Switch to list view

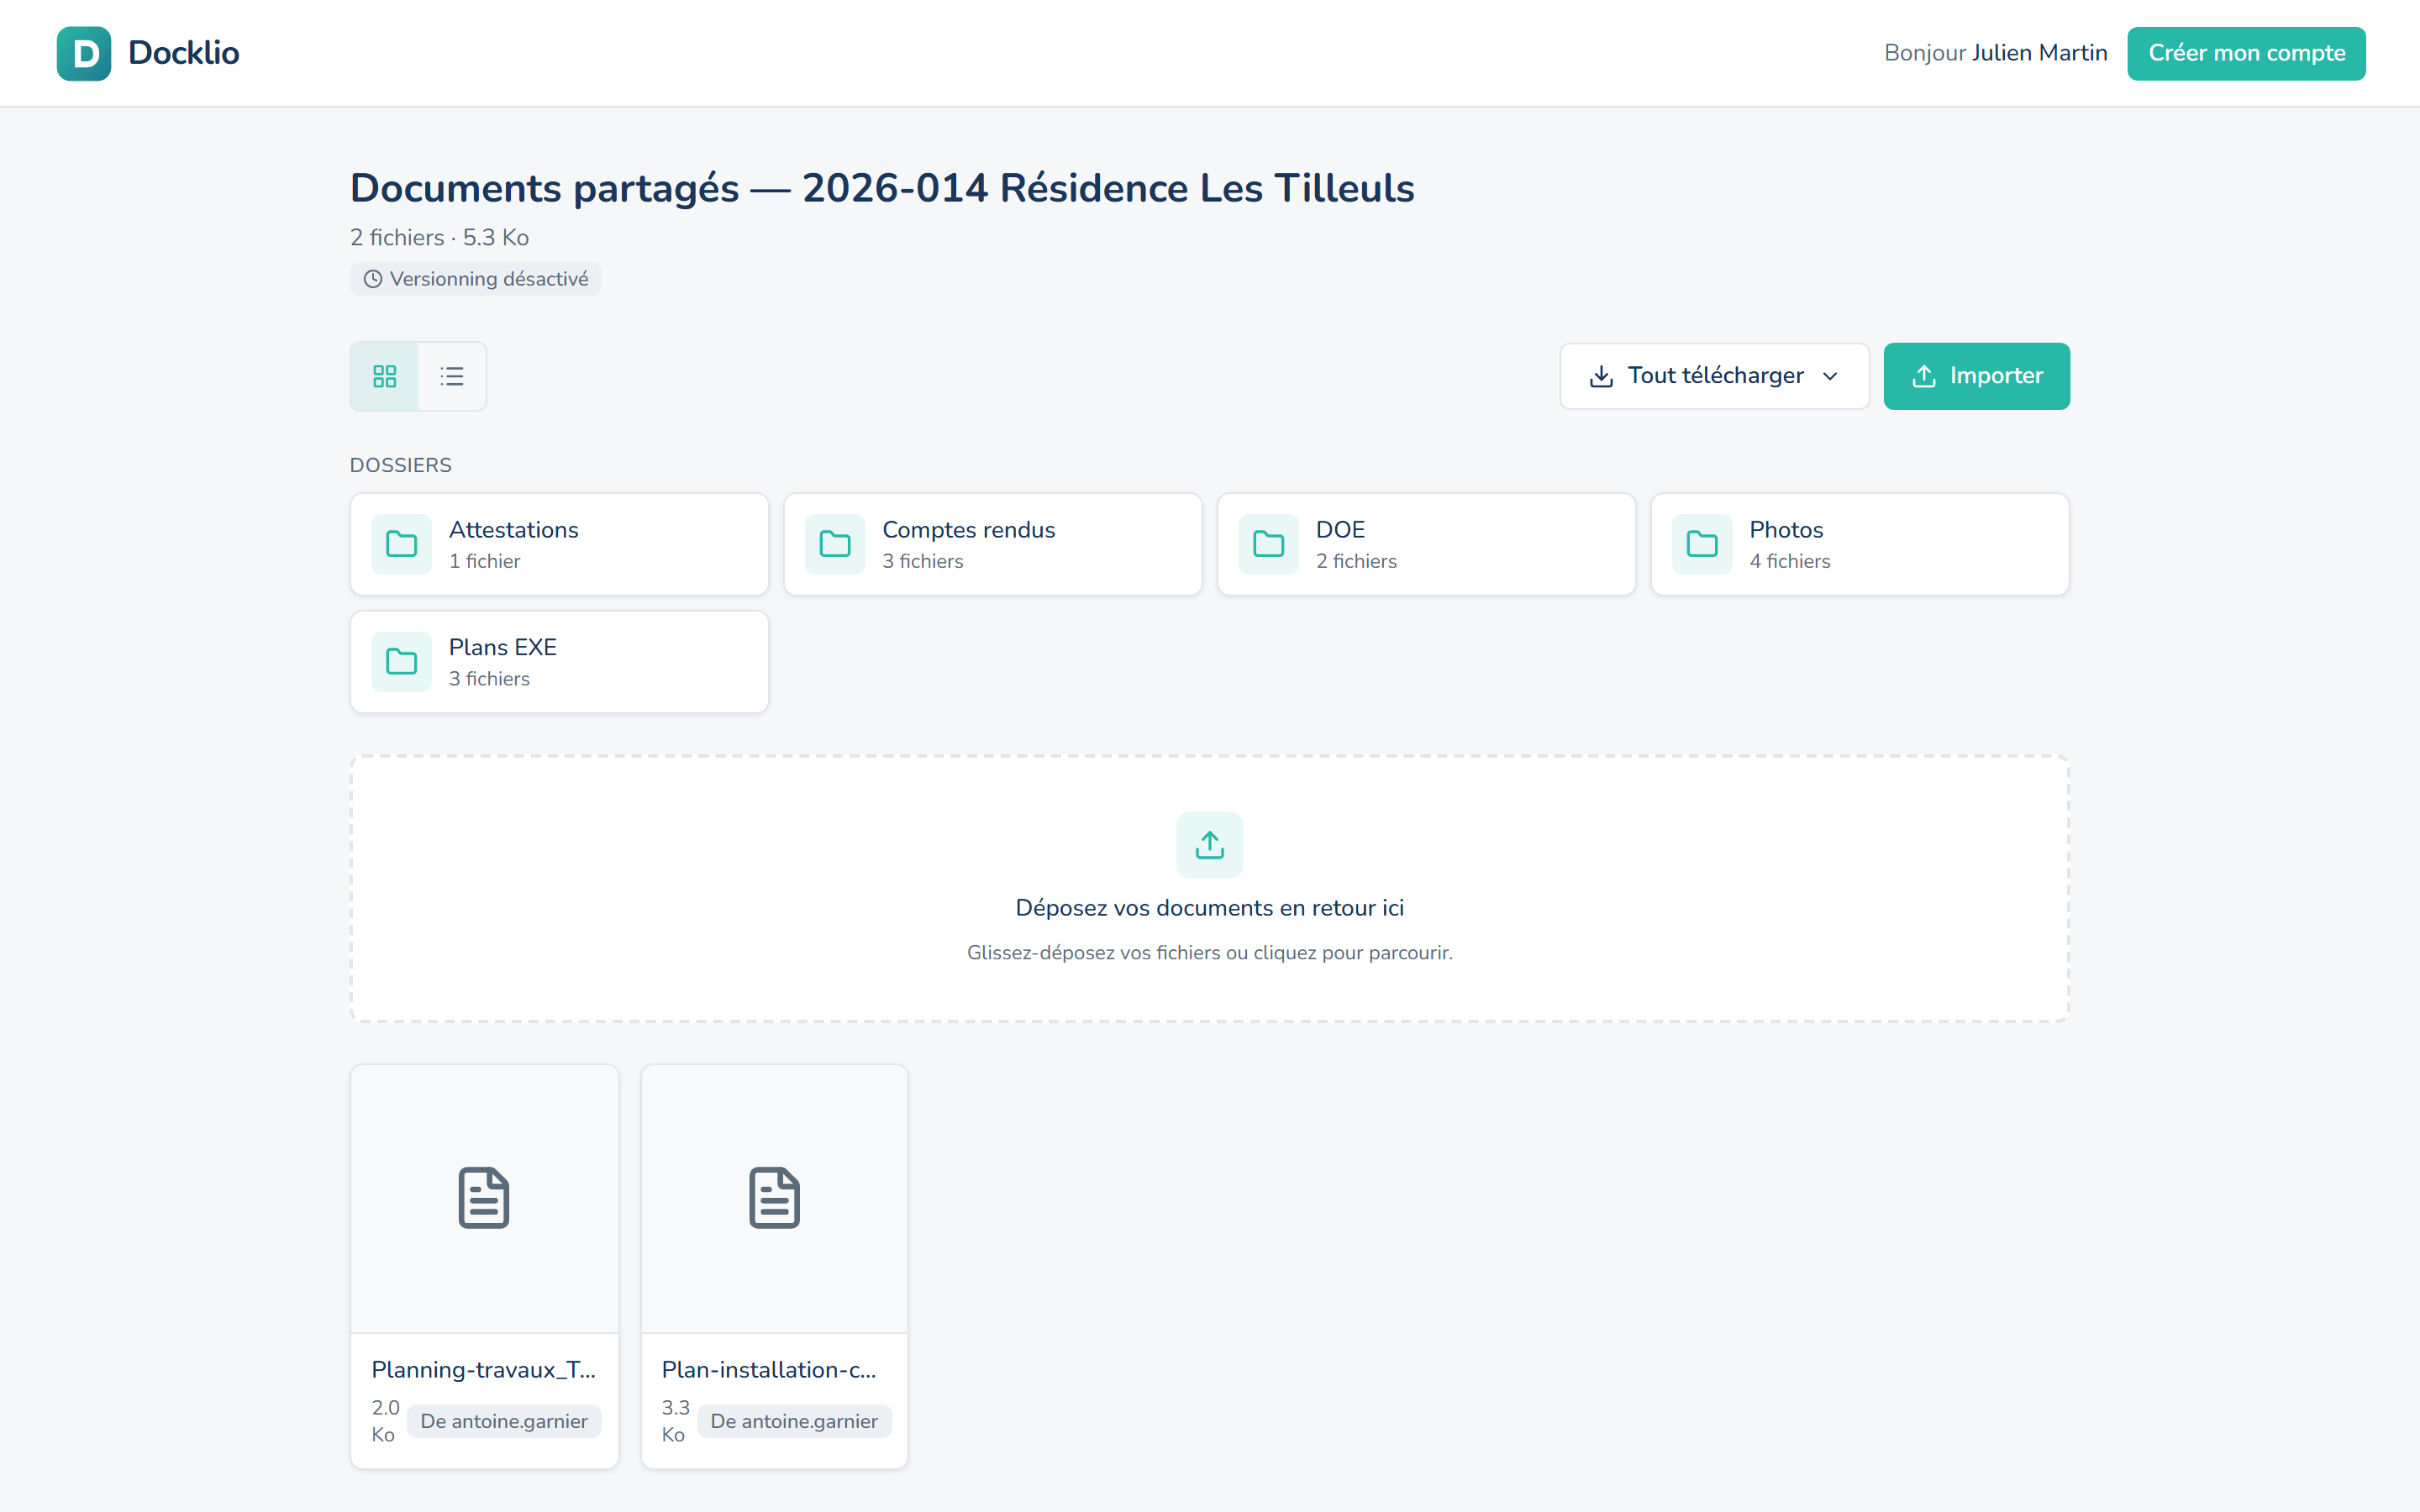(x=452, y=376)
